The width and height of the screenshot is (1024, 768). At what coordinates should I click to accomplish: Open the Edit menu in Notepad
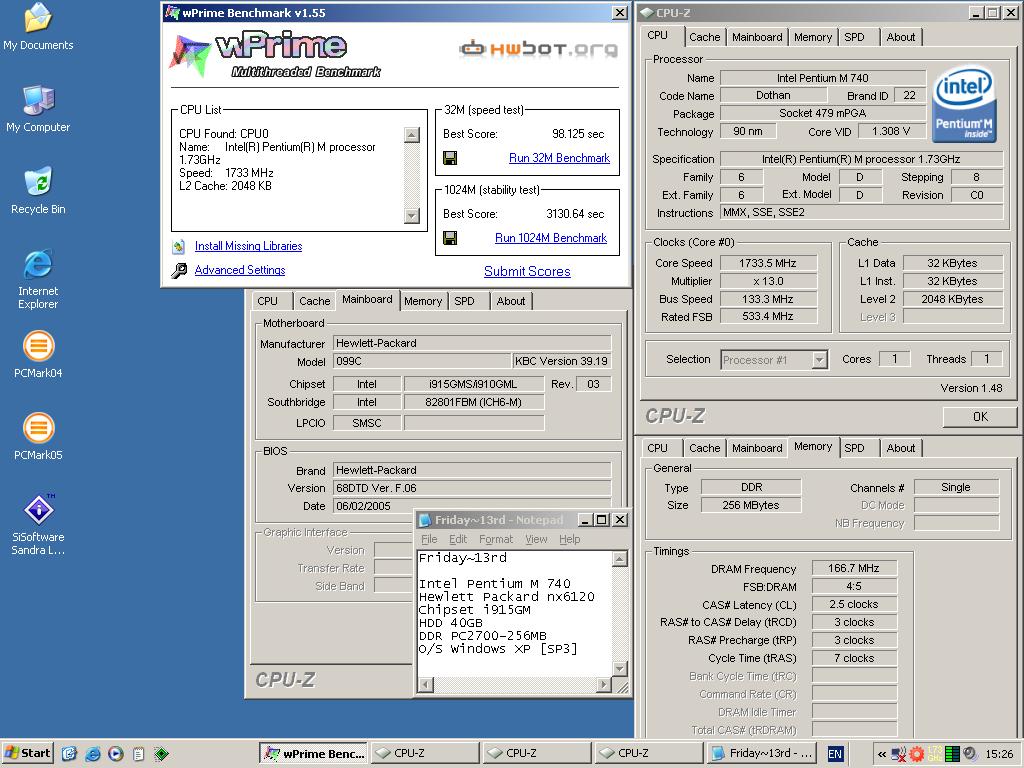pyautogui.click(x=458, y=539)
